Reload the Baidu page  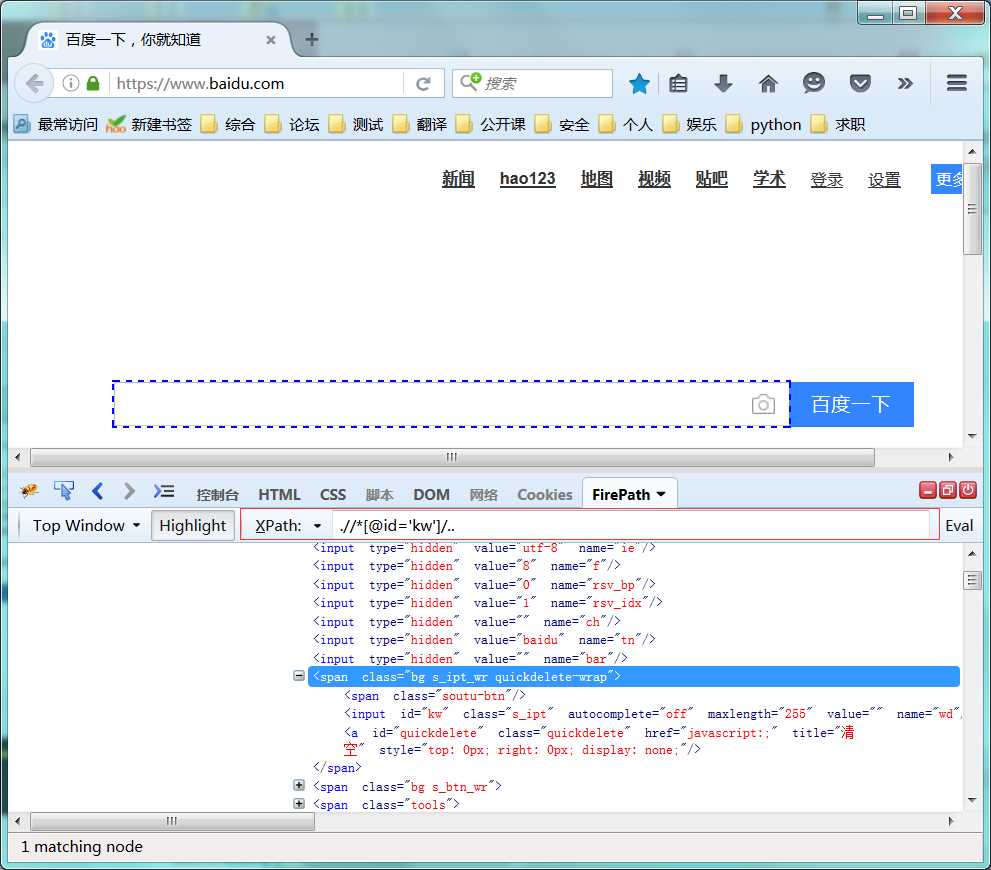(x=423, y=83)
